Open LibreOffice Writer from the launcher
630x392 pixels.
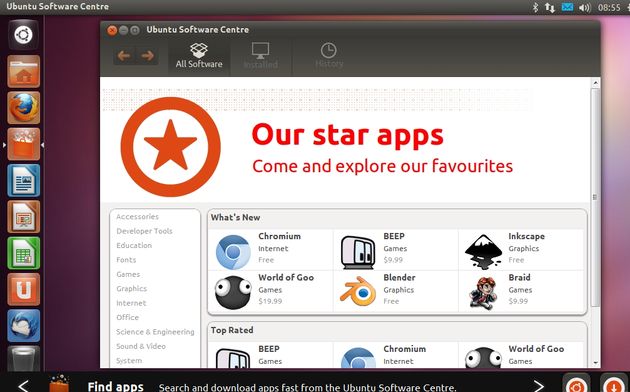coord(23,180)
